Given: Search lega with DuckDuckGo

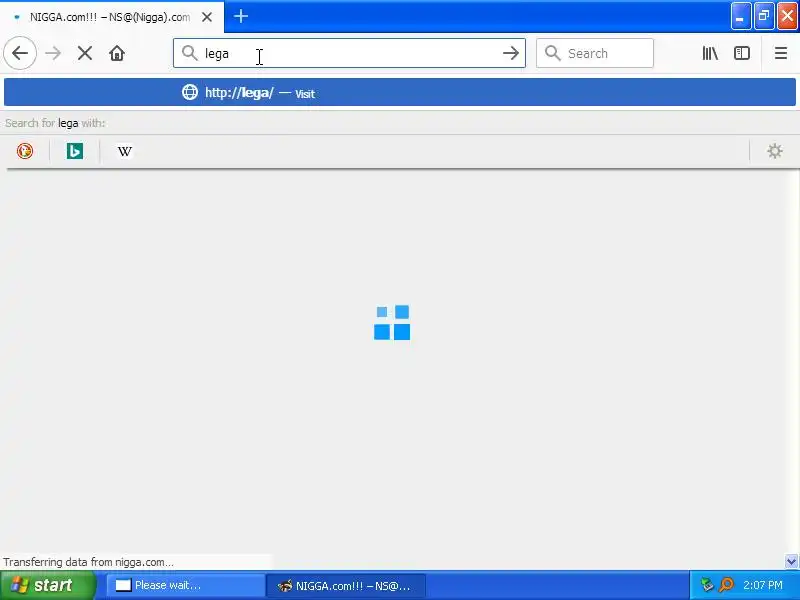Looking at the screenshot, I should (x=25, y=151).
